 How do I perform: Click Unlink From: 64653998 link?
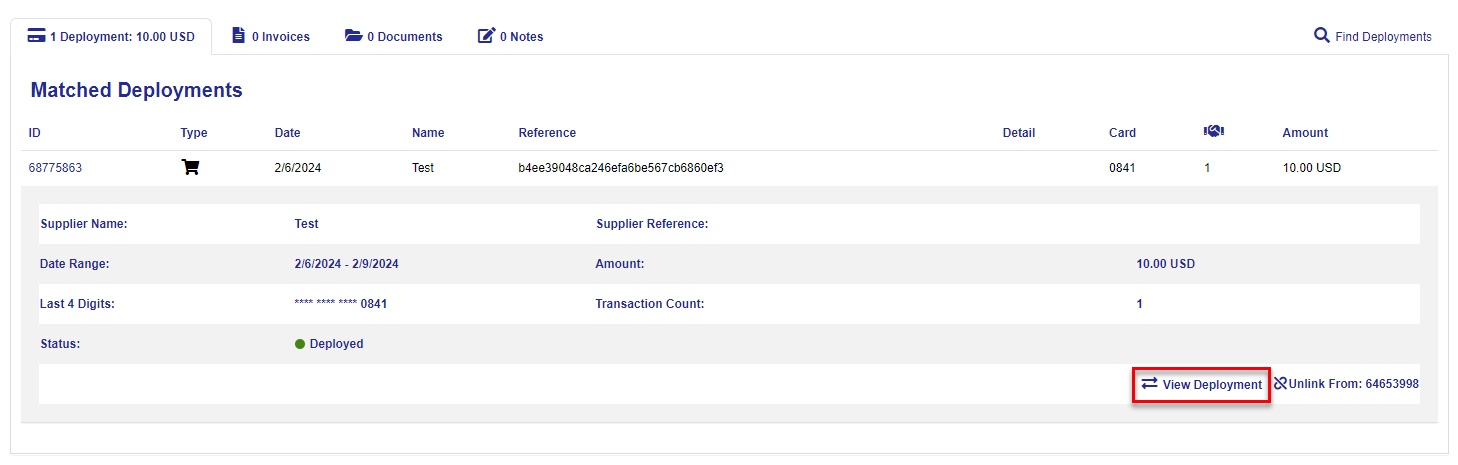coord(1346,384)
